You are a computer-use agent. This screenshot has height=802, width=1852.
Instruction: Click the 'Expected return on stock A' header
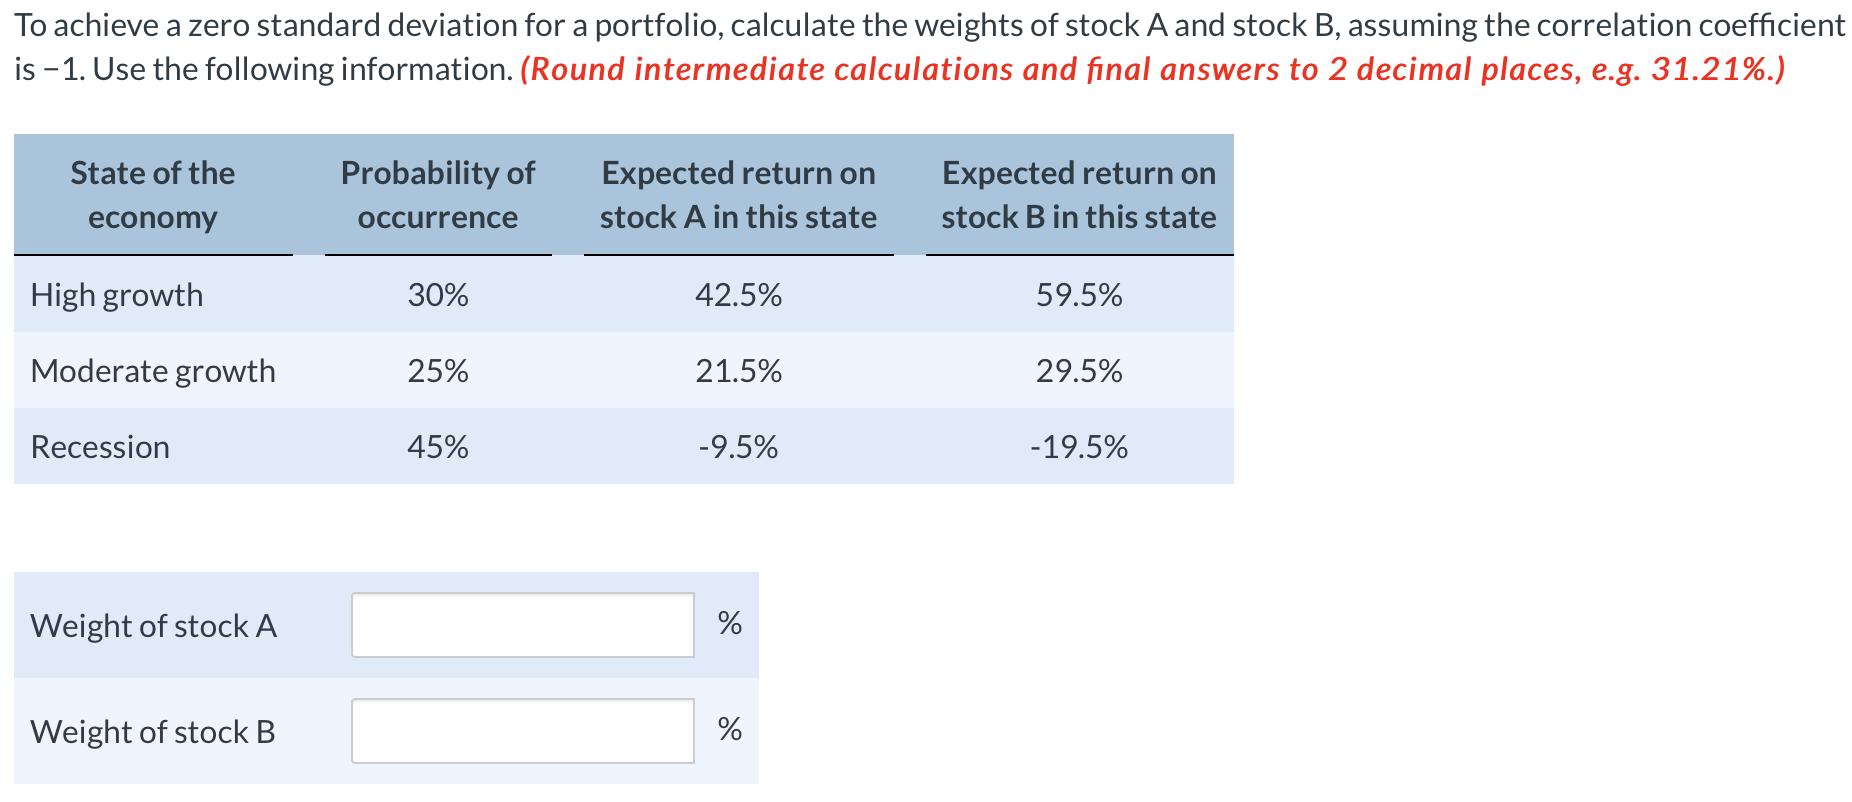pyautogui.click(x=738, y=194)
